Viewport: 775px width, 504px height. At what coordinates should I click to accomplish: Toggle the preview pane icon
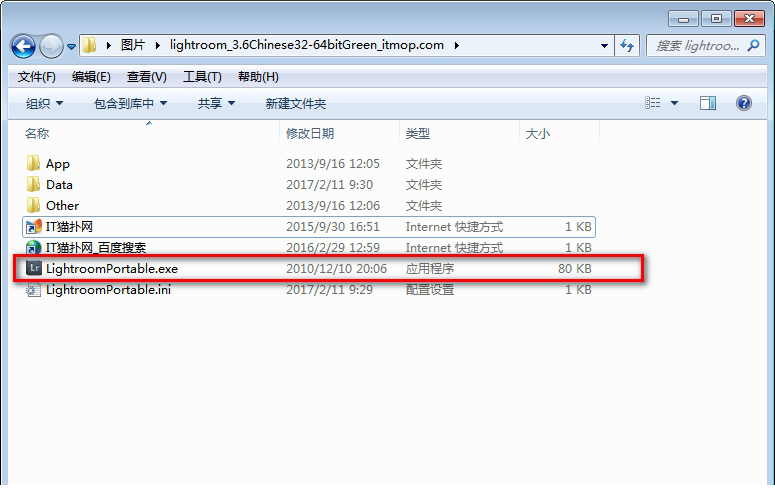(x=708, y=103)
